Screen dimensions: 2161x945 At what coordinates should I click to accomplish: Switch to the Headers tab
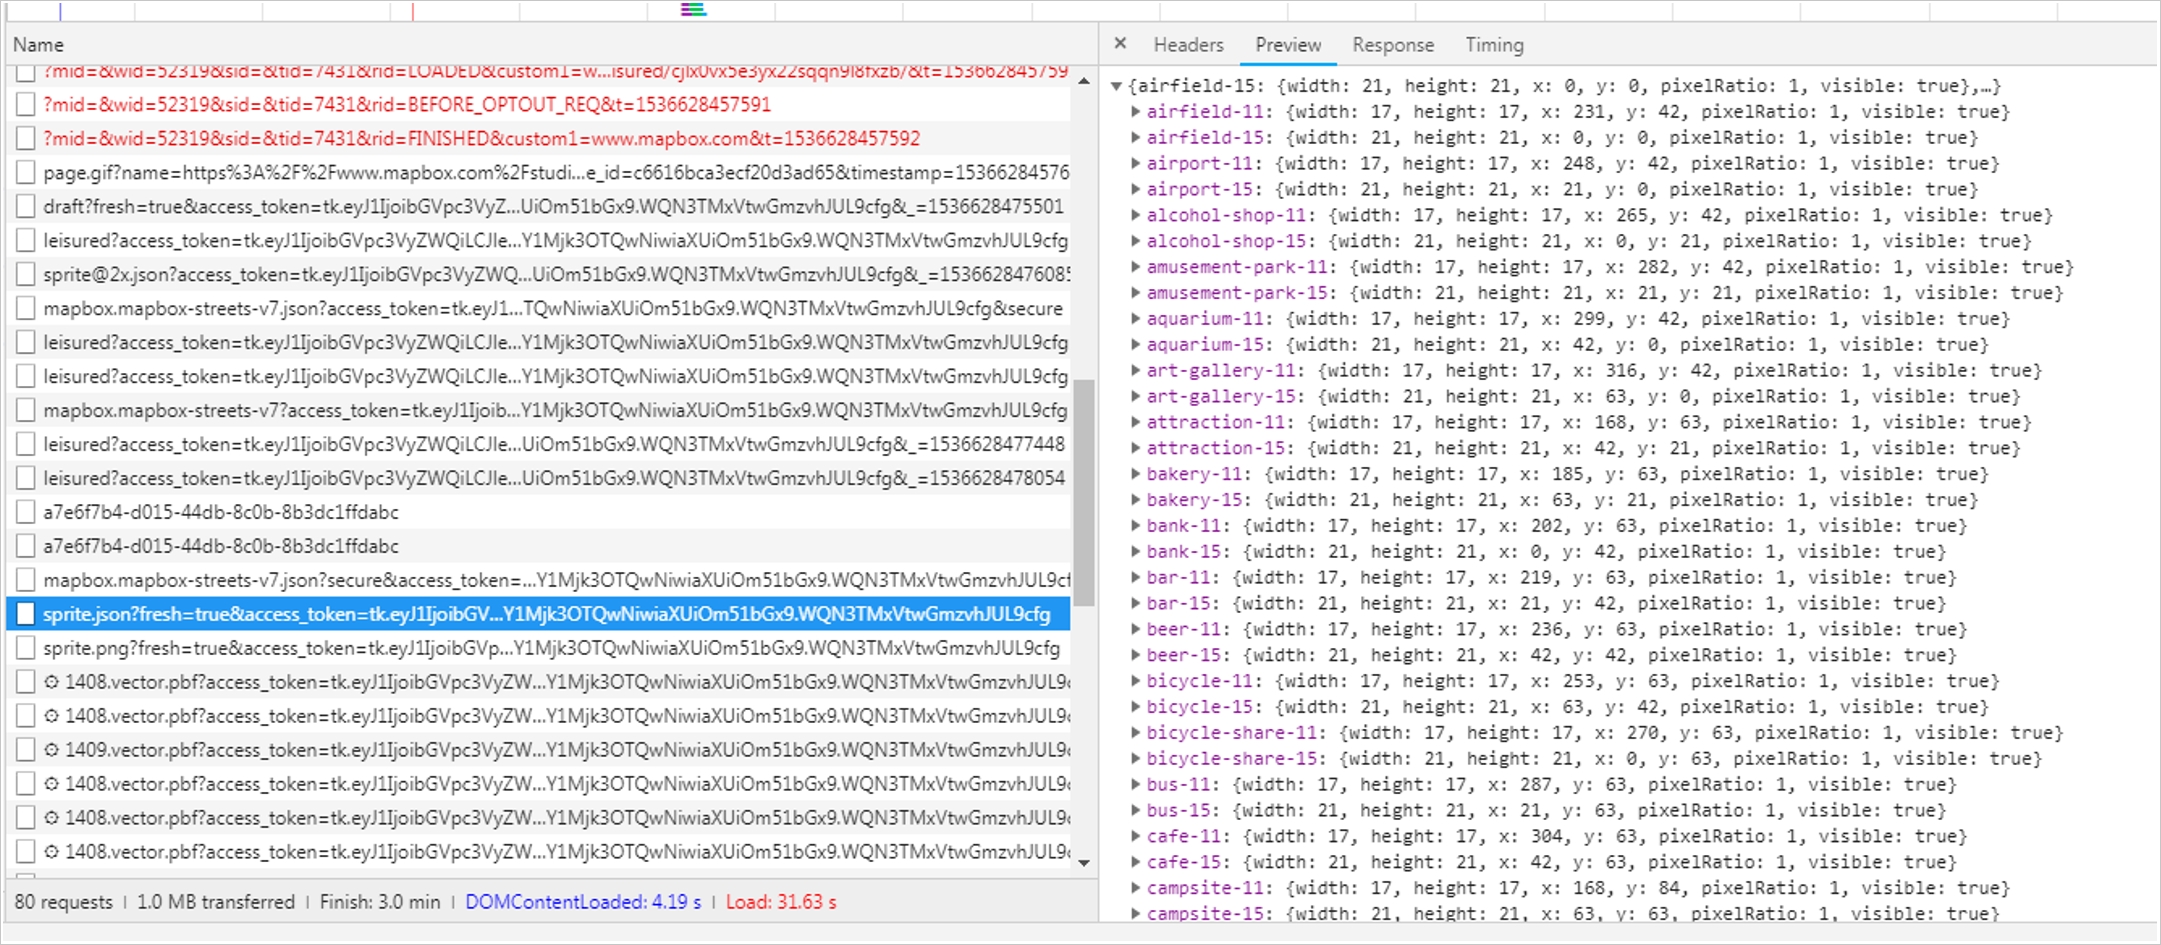point(1187,45)
